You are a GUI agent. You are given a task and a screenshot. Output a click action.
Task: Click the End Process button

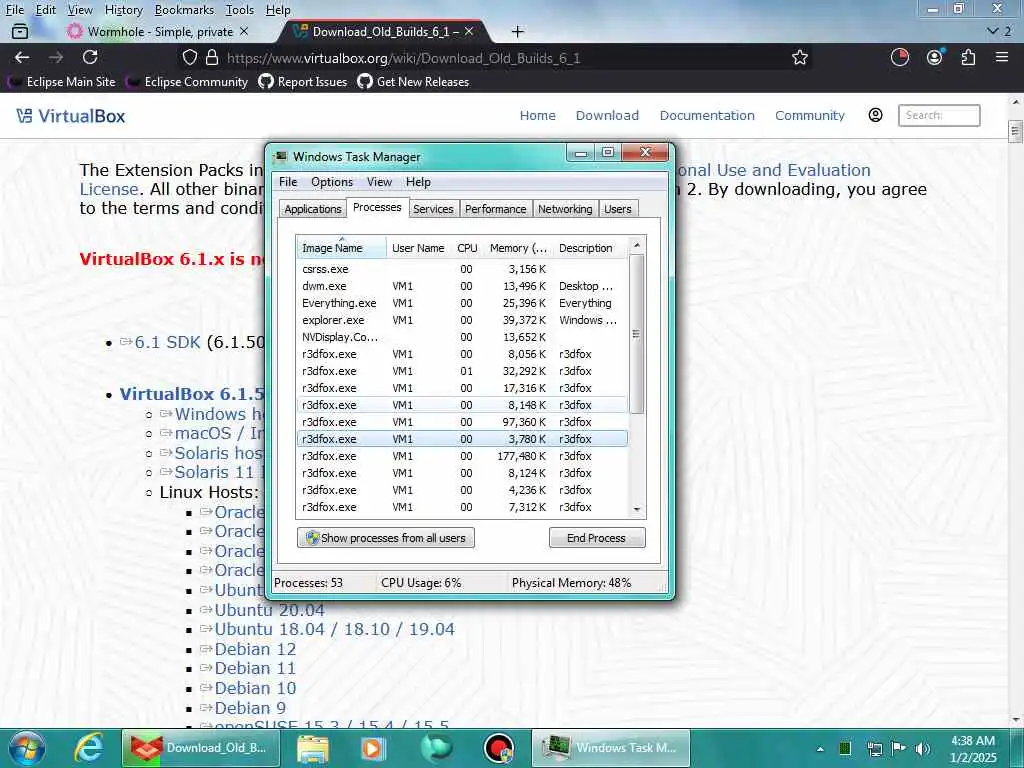point(597,538)
